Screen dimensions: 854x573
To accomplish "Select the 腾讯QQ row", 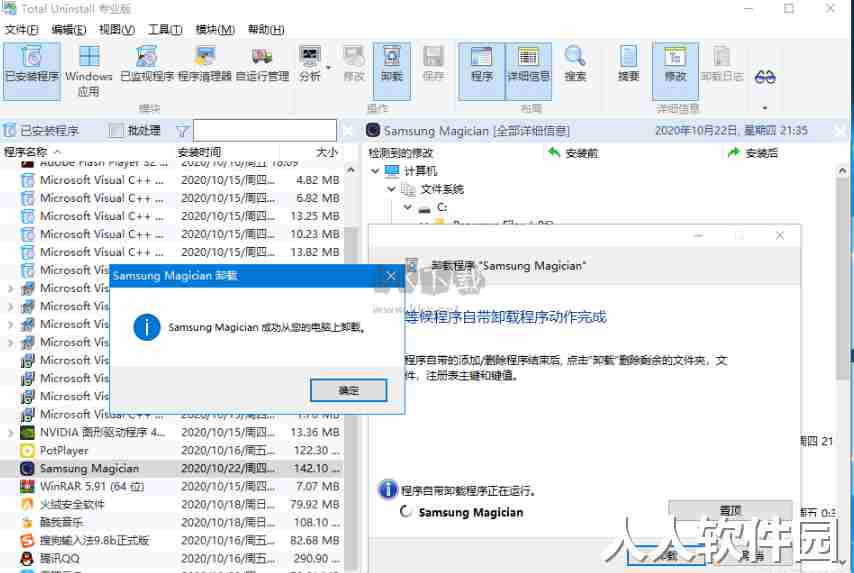I will (172, 558).
